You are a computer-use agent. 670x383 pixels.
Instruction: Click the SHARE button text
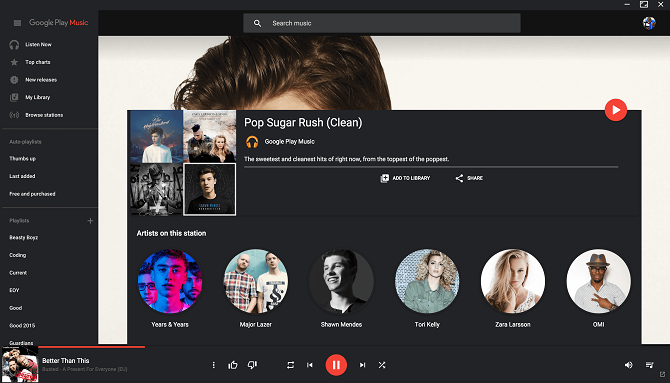point(475,178)
